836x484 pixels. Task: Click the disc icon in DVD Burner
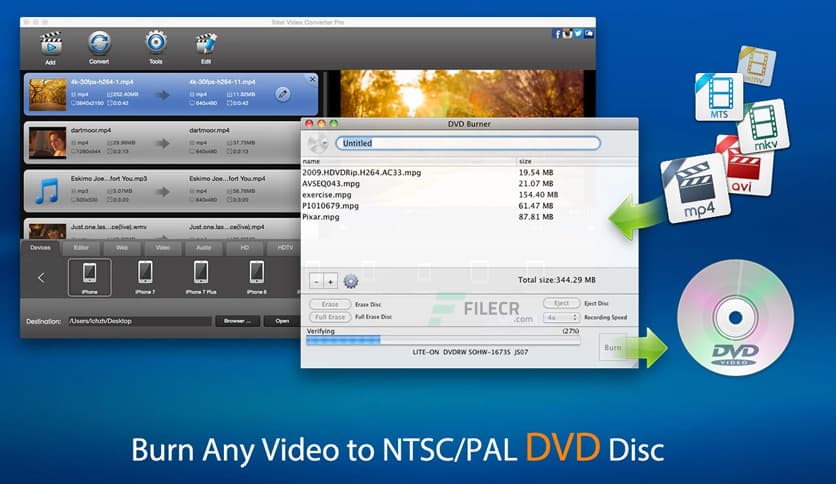click(318, 143)
